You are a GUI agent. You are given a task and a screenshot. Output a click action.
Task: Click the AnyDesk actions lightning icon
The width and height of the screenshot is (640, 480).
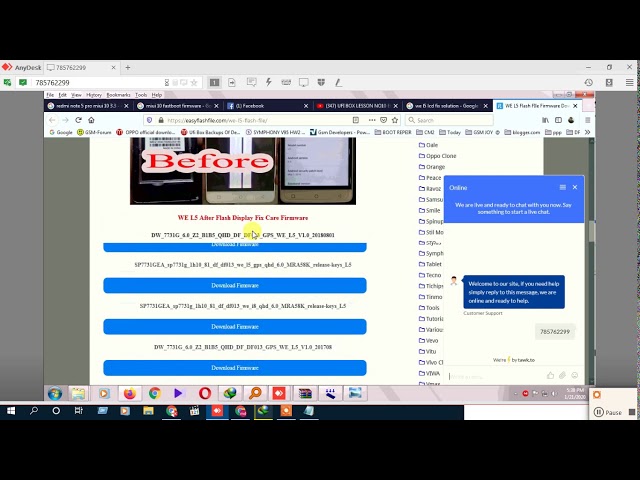(x=269, y=82)
